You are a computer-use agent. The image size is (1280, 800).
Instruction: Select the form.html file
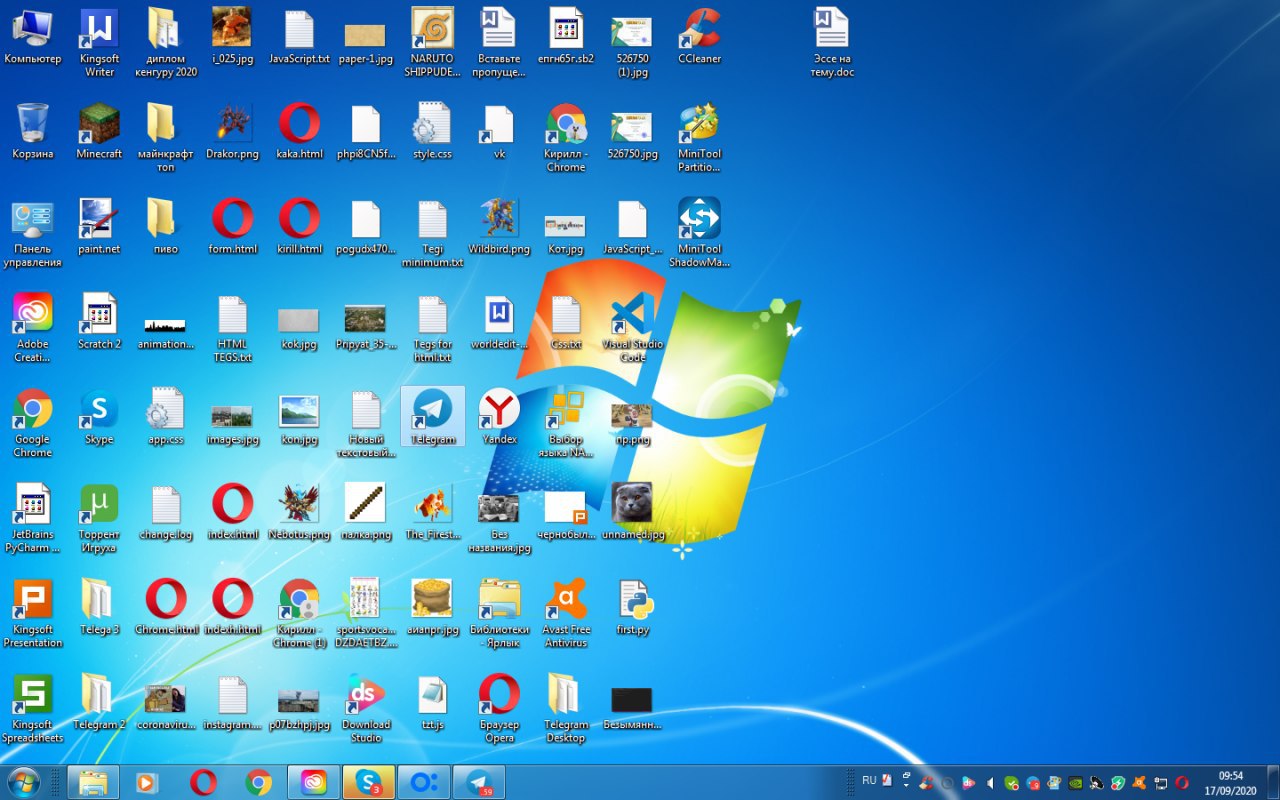point(232,226)
